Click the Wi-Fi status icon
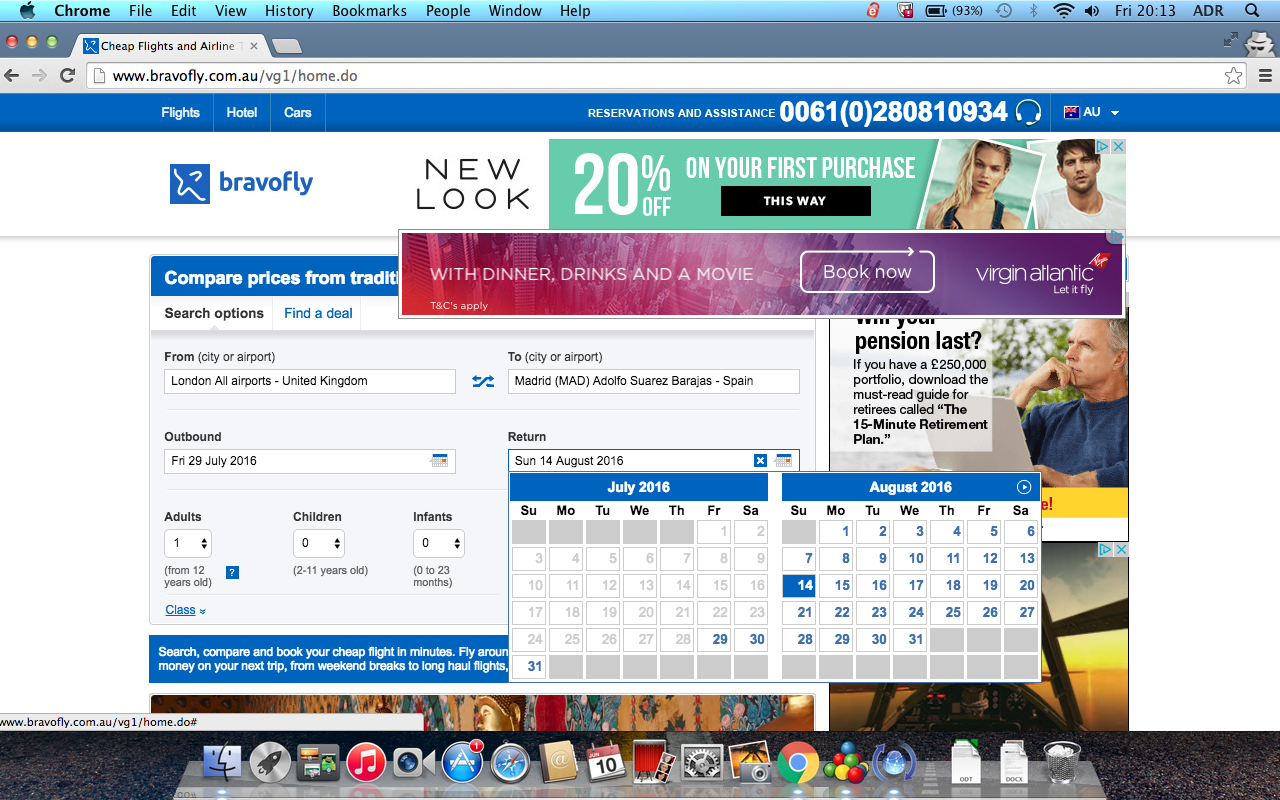 coord(1063,11)
